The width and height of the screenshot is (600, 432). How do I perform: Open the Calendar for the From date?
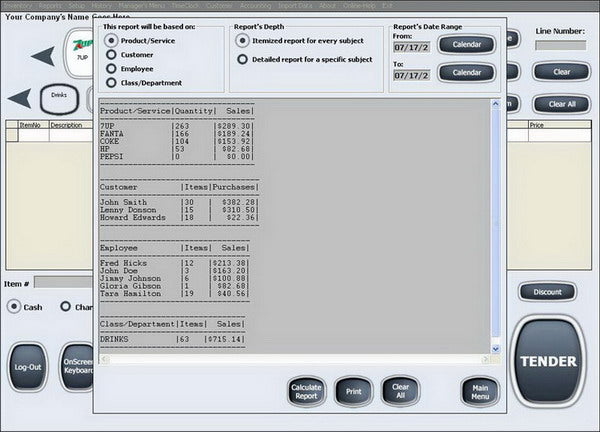[x=467, y=44]
